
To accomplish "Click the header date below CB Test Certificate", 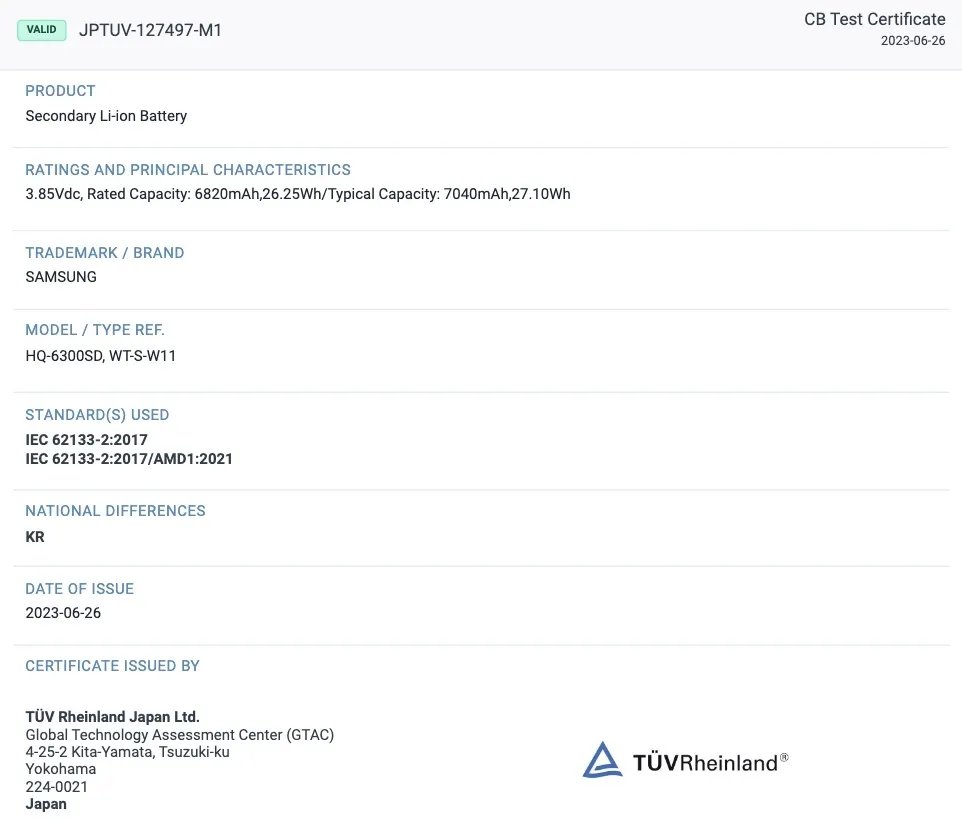I will (912, 41).
